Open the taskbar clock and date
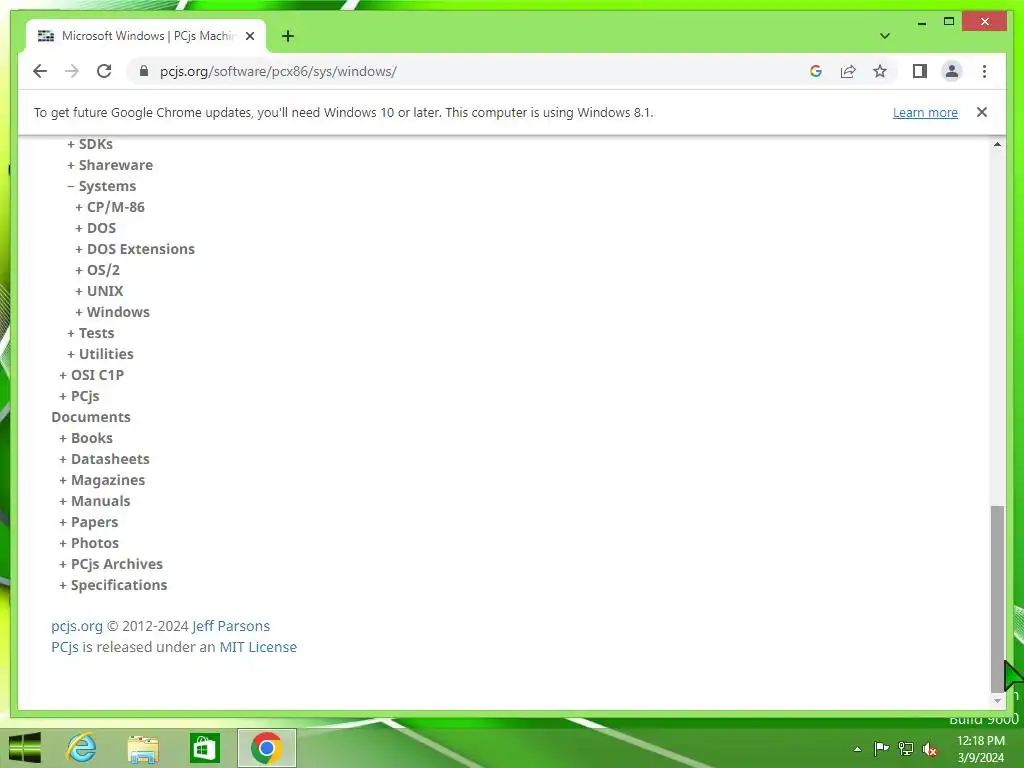The width and height of the screenshot is (1024, 768). click(980, 749)
